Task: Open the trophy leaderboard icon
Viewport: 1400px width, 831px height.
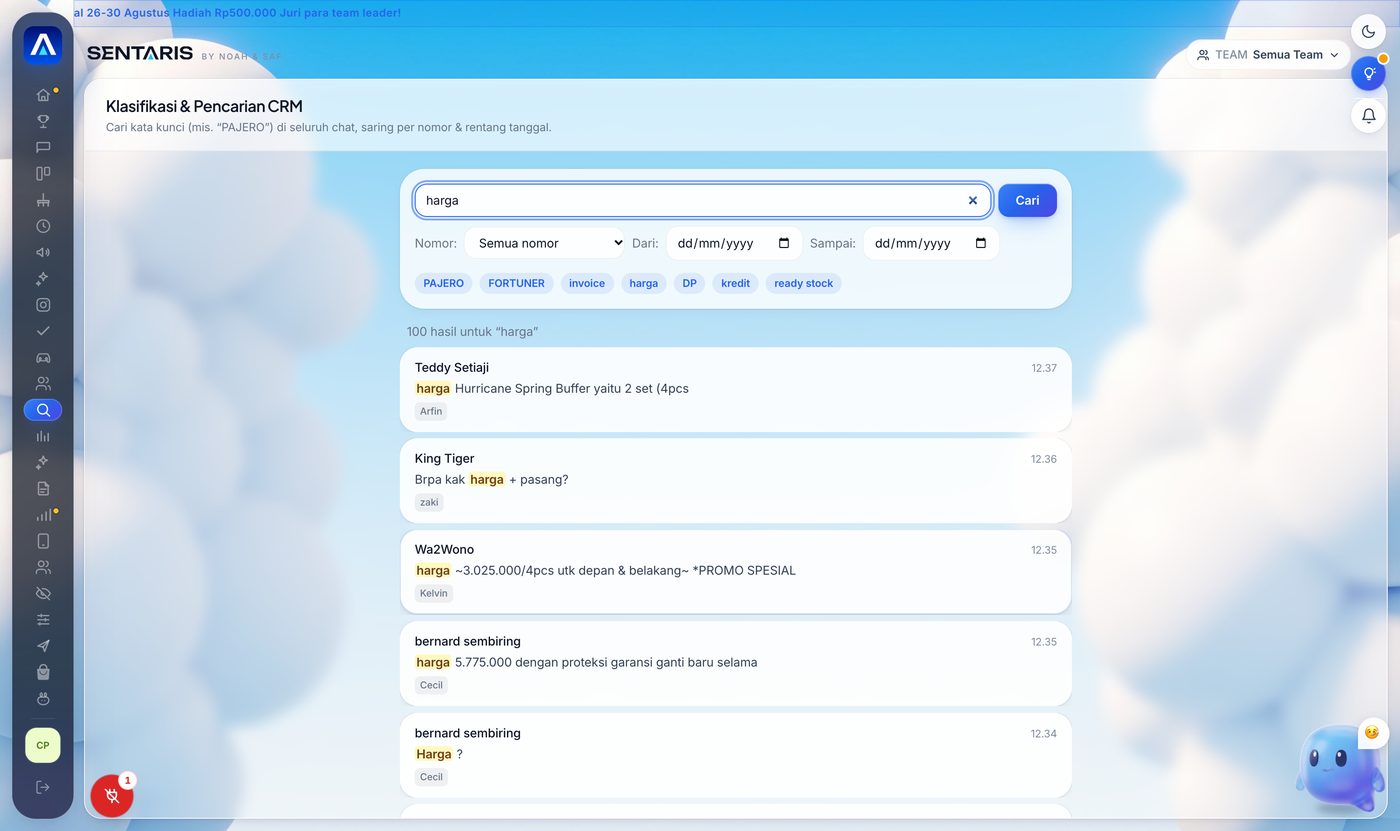Action: pos(43,121)
